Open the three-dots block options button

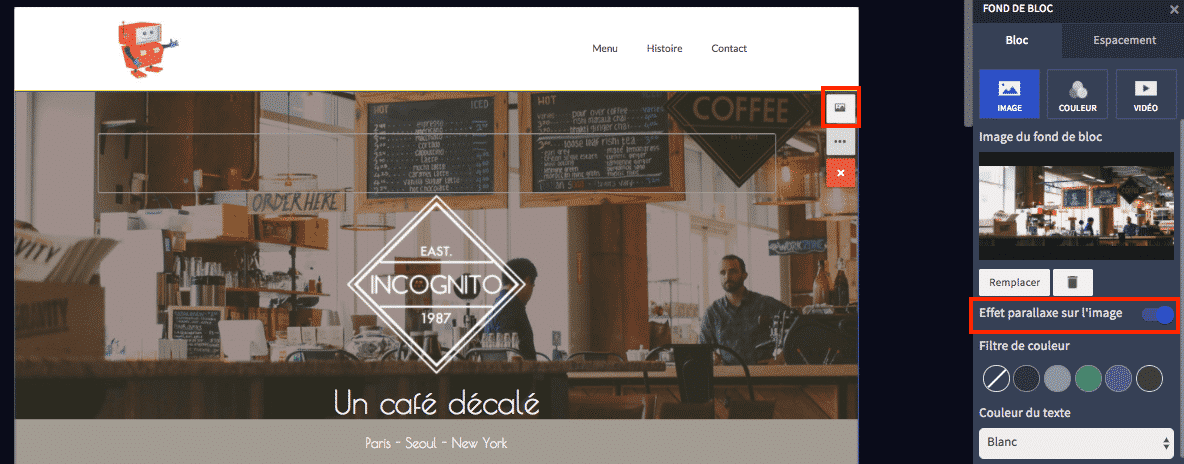(840, 141)
